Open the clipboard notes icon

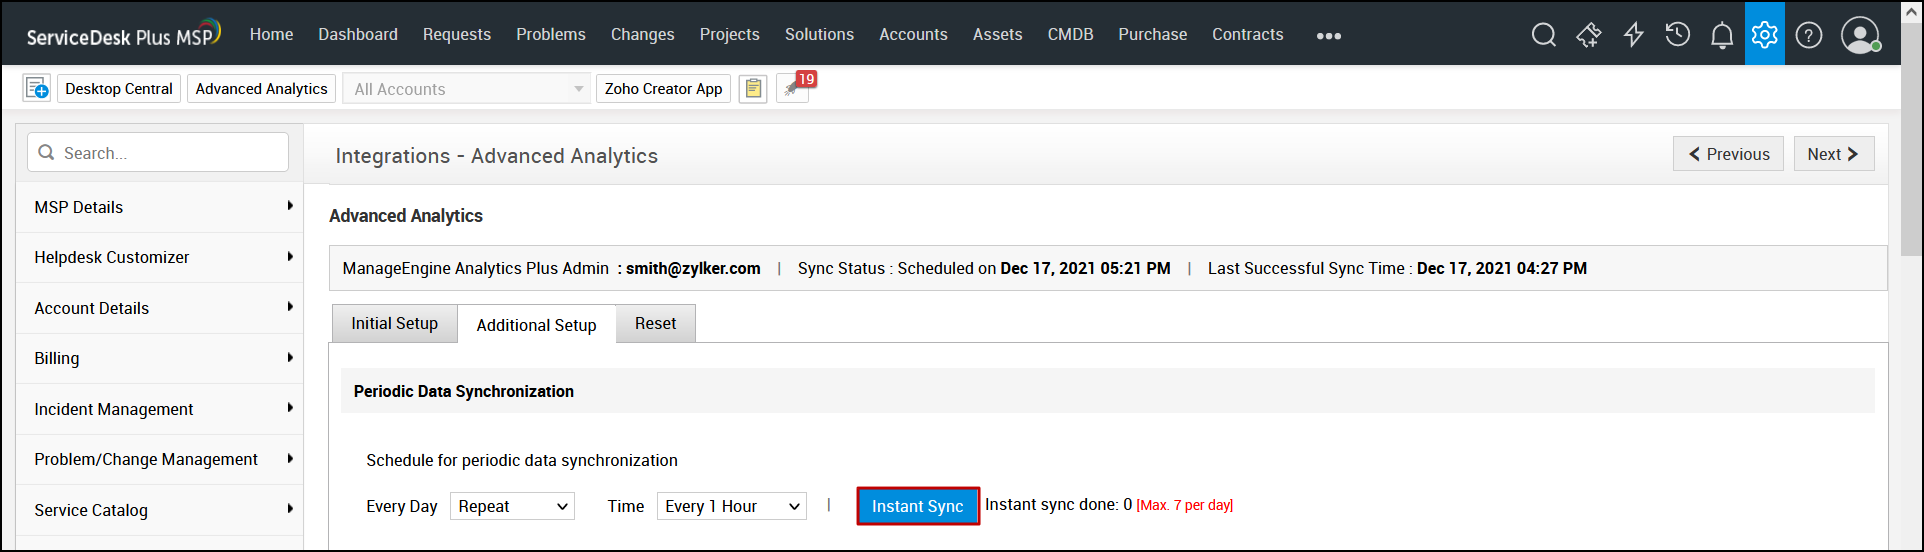point(753,88)
